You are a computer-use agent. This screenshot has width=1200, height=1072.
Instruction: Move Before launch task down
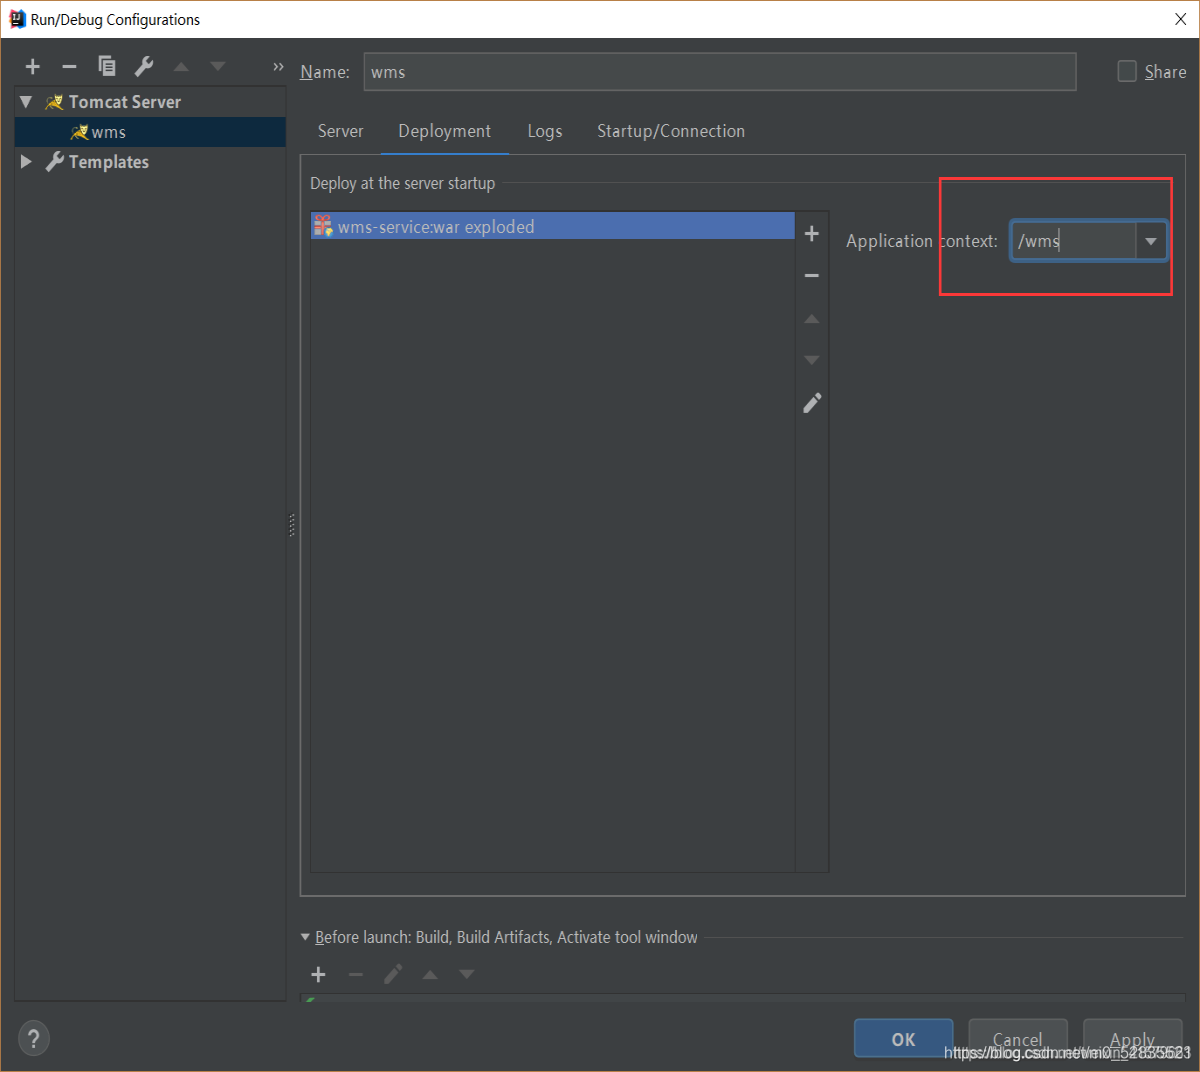pos(467,974)
